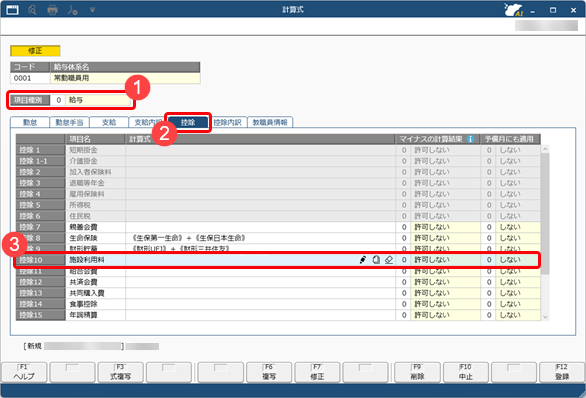This screenshot has width=586, height=398.
Task: Select the 控除12 row header
Action: pos(40,282)
